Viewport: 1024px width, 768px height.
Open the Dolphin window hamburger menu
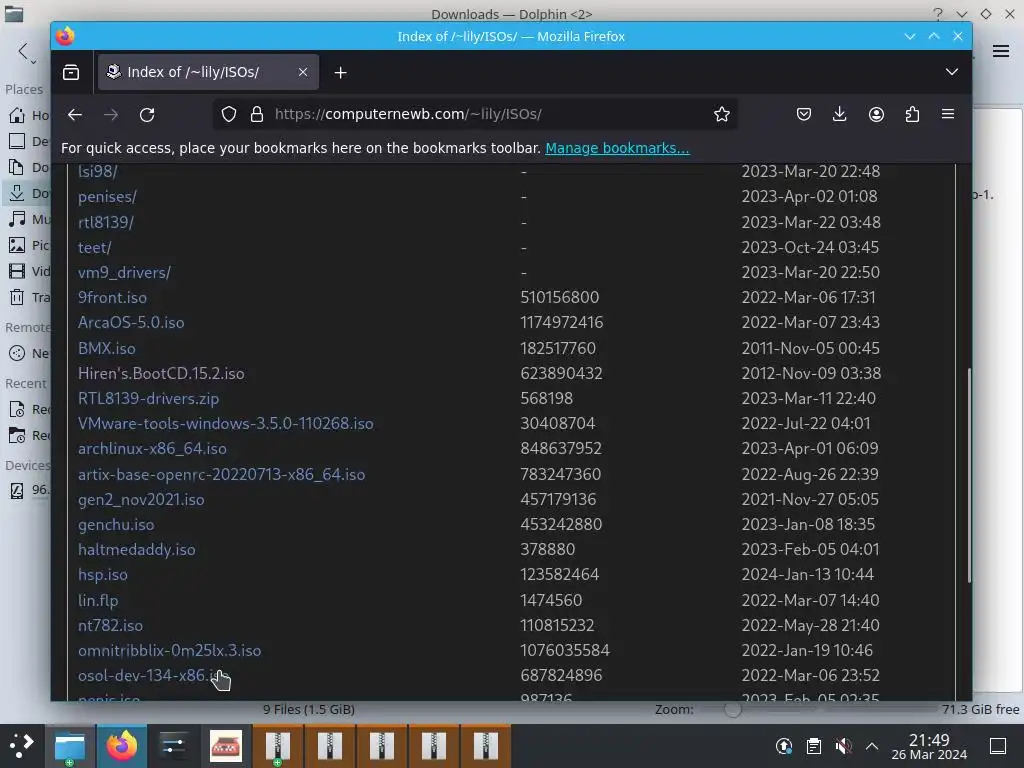[x=1000, y=51]
